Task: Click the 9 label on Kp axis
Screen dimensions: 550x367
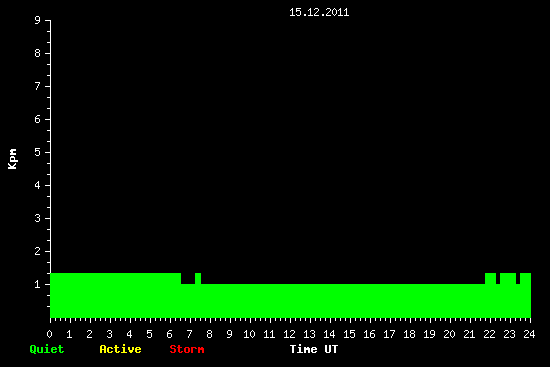Action: click(x=38, y=20)
